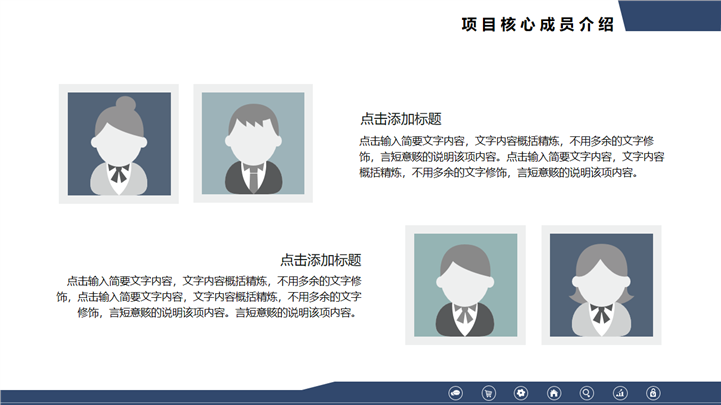Click the settings gear icon
Screen dimensions: 721x405
(x=521, y=393)
